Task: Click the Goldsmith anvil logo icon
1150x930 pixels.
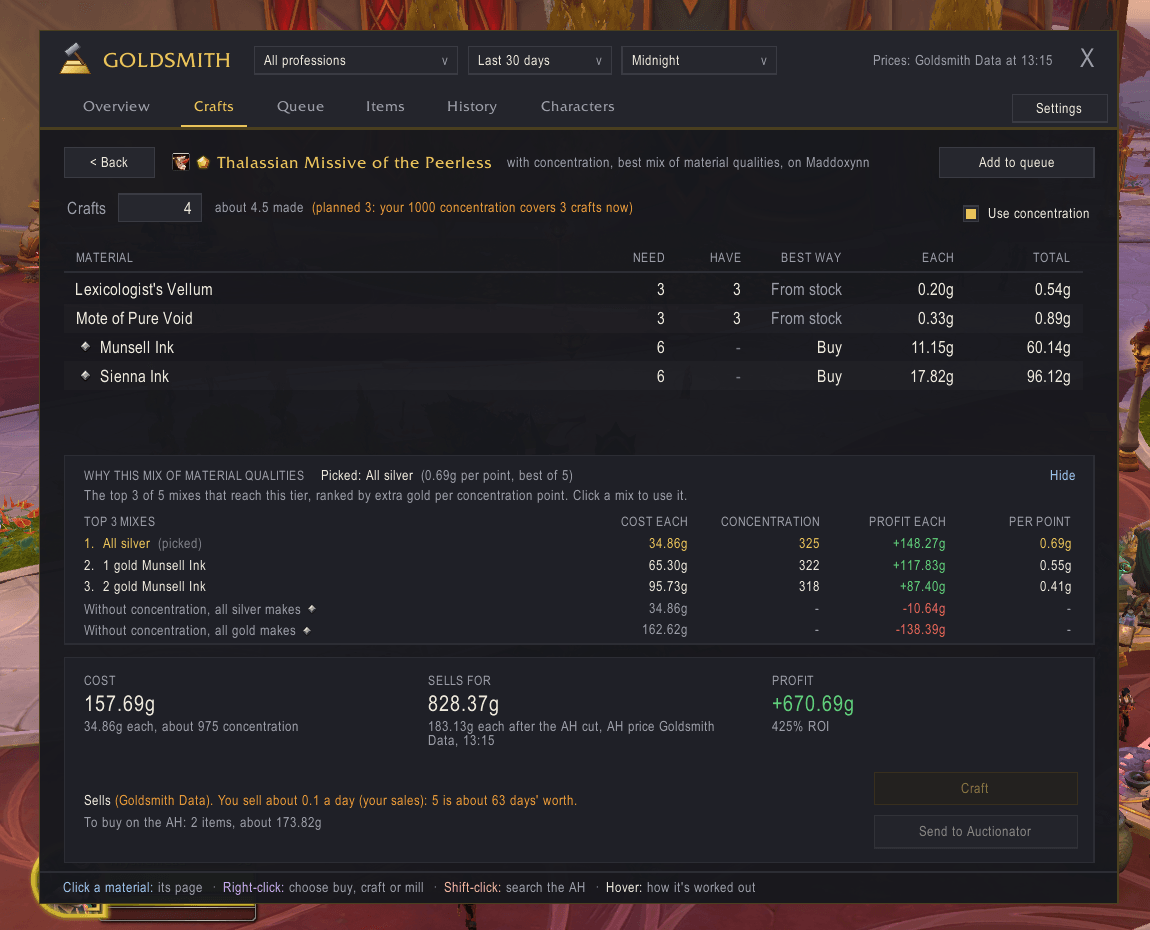Action: 75,59
